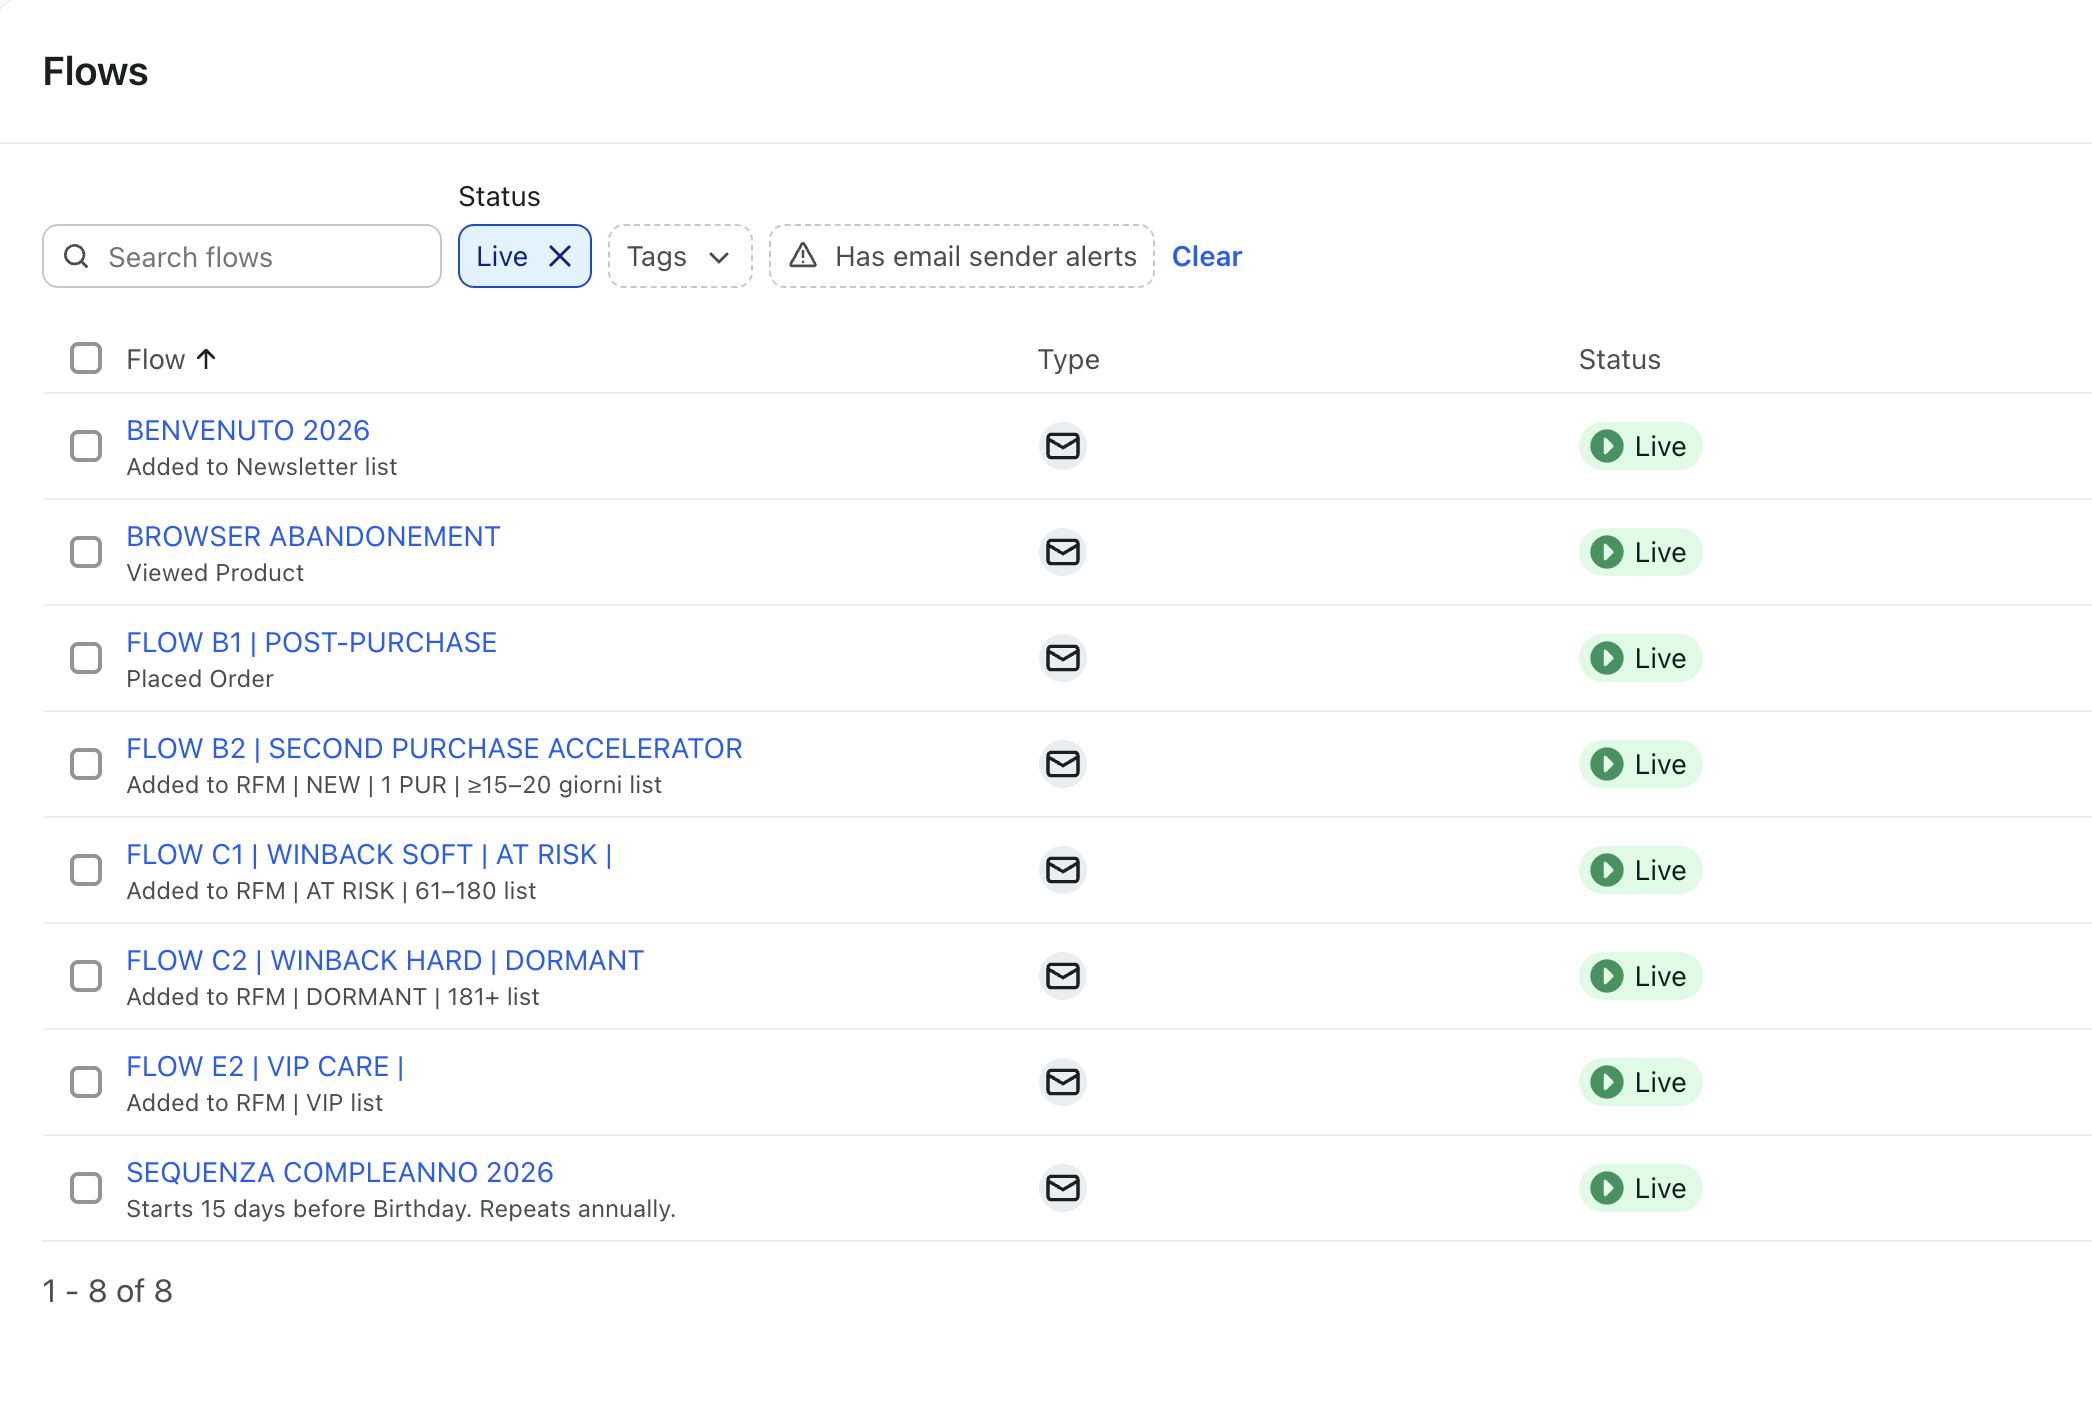Open the BENVENUTO 2026 flow
This screenshot has width=2092, height=1414.
point(248,430)
